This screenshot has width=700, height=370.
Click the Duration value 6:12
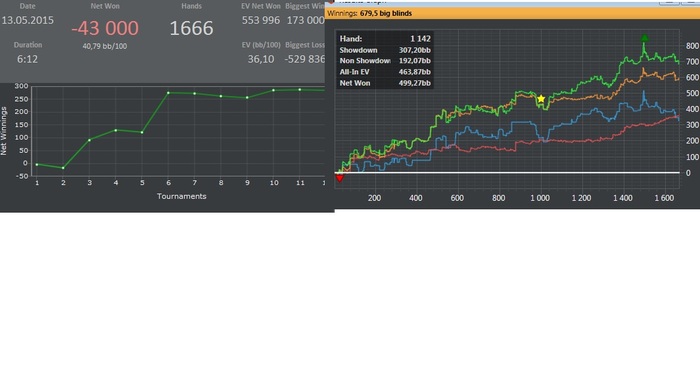pyautogui.click(x=28, y=59)
